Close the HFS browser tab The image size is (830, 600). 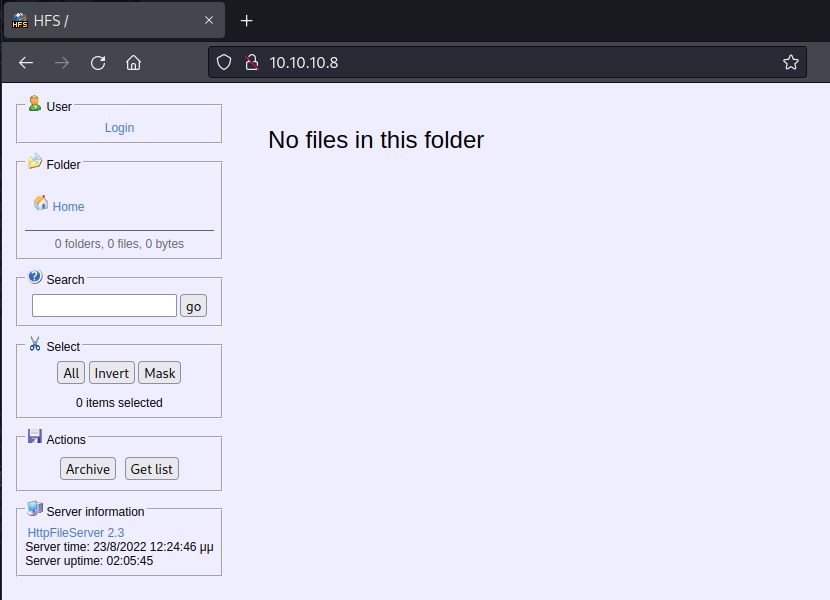coord(209,20)
